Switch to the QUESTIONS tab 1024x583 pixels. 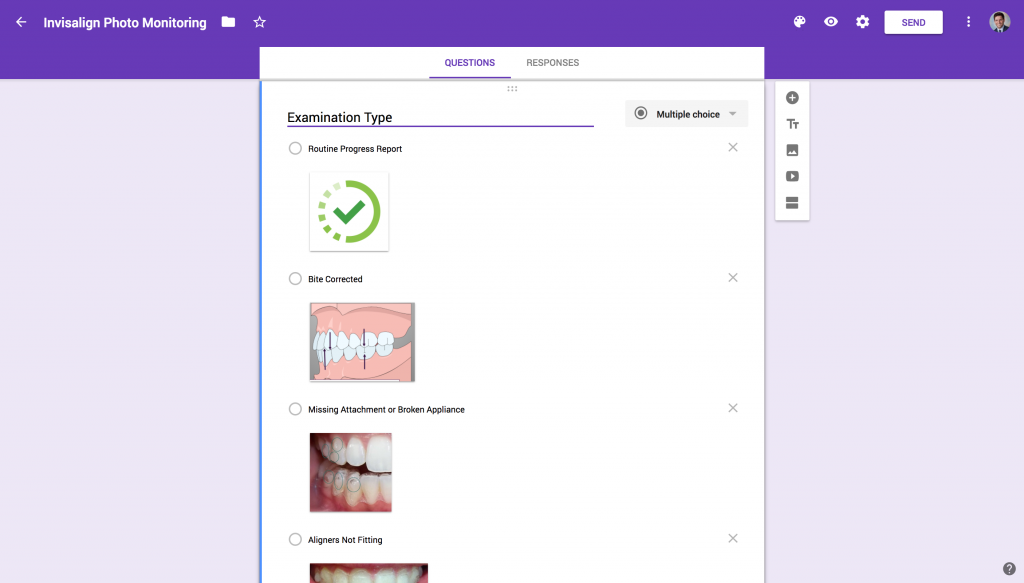tap(470, 63)
